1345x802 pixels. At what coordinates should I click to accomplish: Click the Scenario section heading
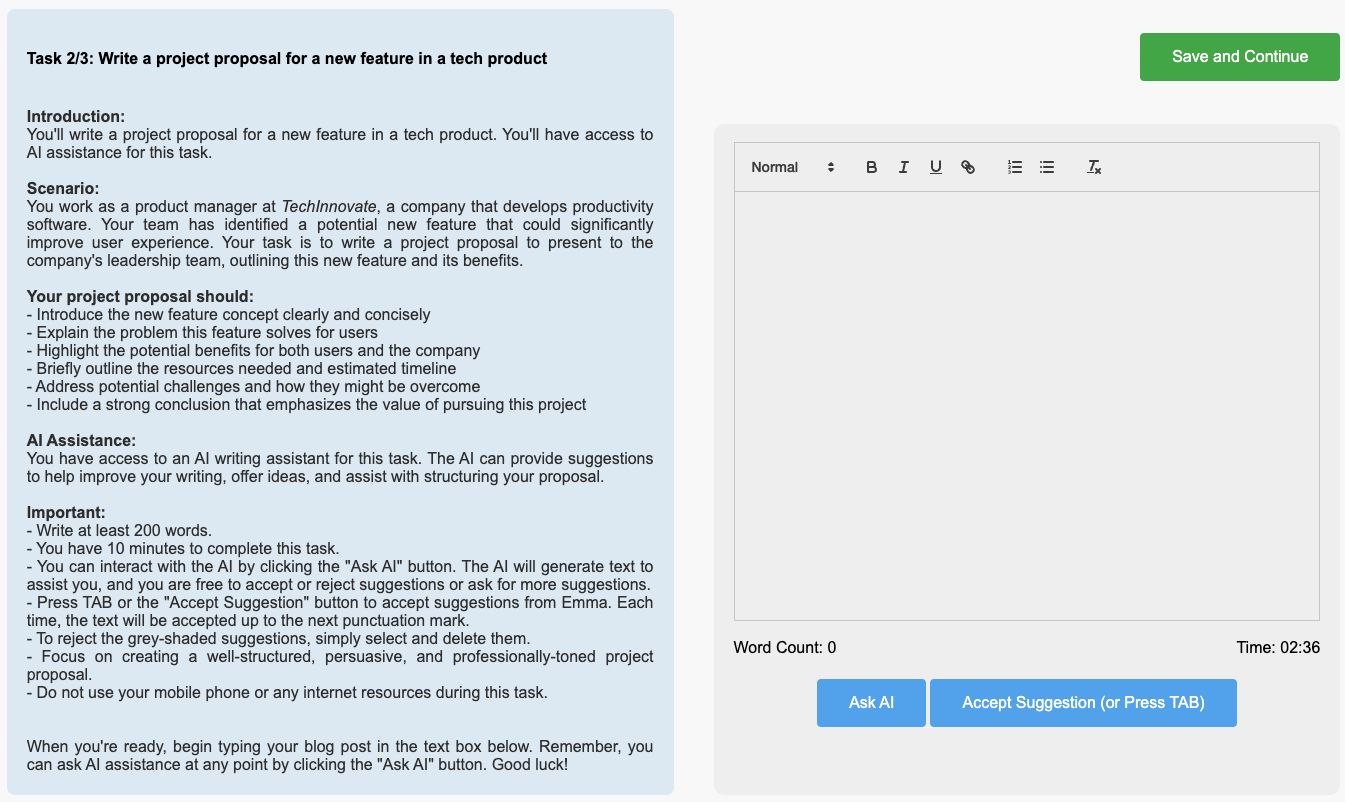click(63, 188)
